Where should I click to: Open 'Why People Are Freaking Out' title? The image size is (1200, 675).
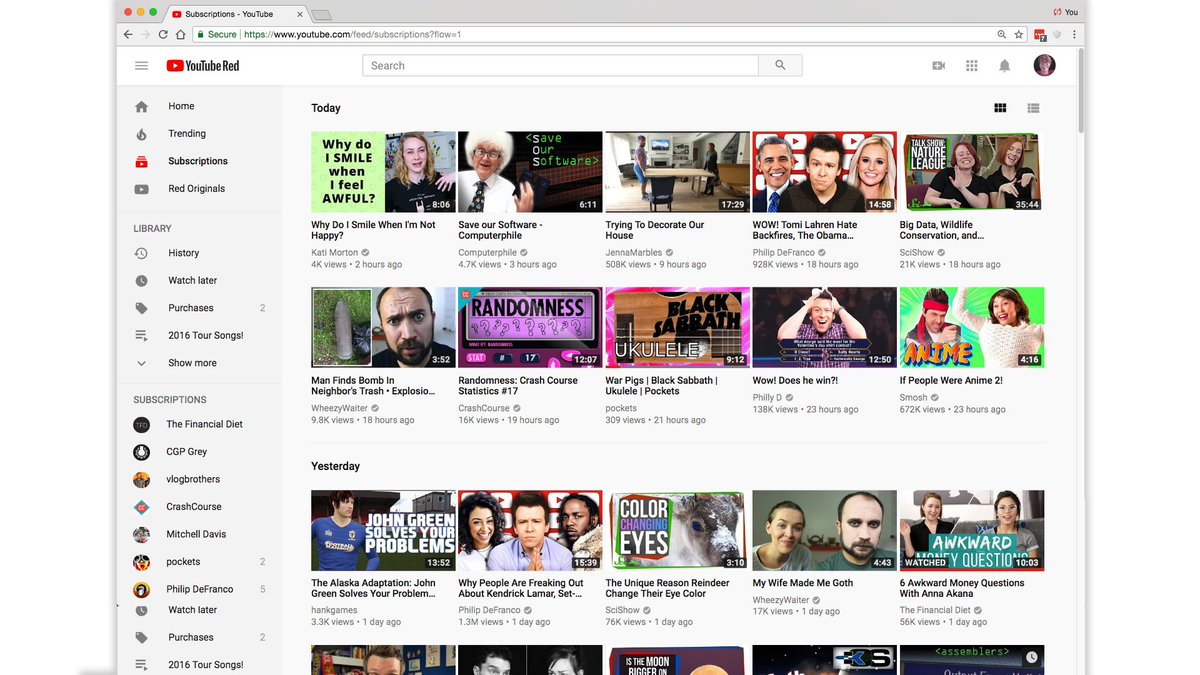(x=521, y=588)
